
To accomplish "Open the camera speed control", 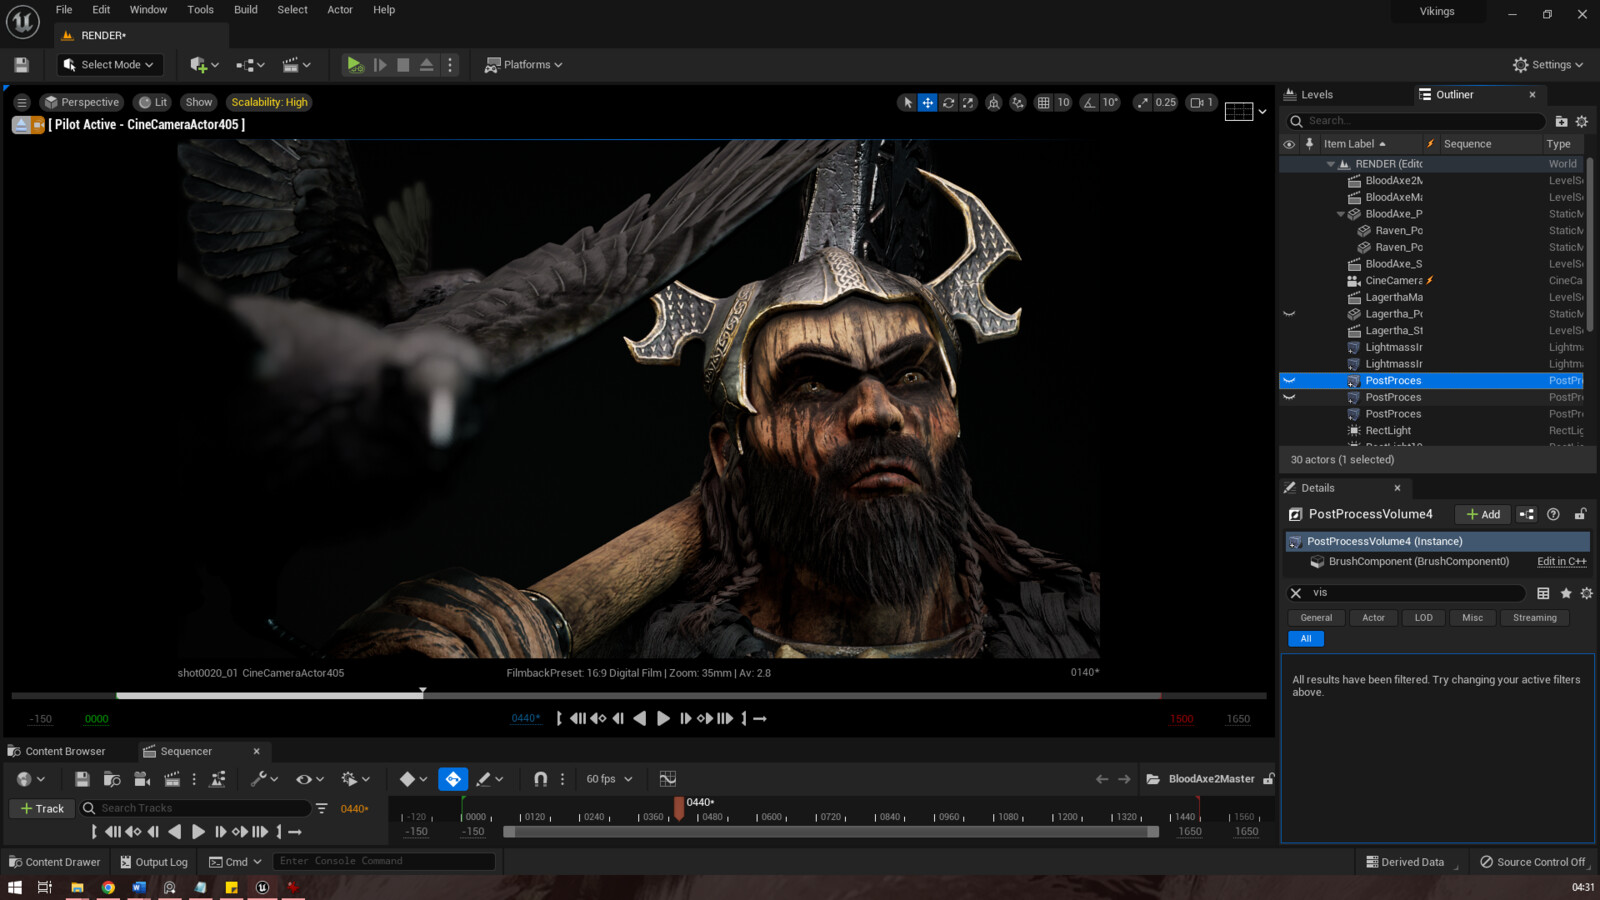I will (1201, 102).
